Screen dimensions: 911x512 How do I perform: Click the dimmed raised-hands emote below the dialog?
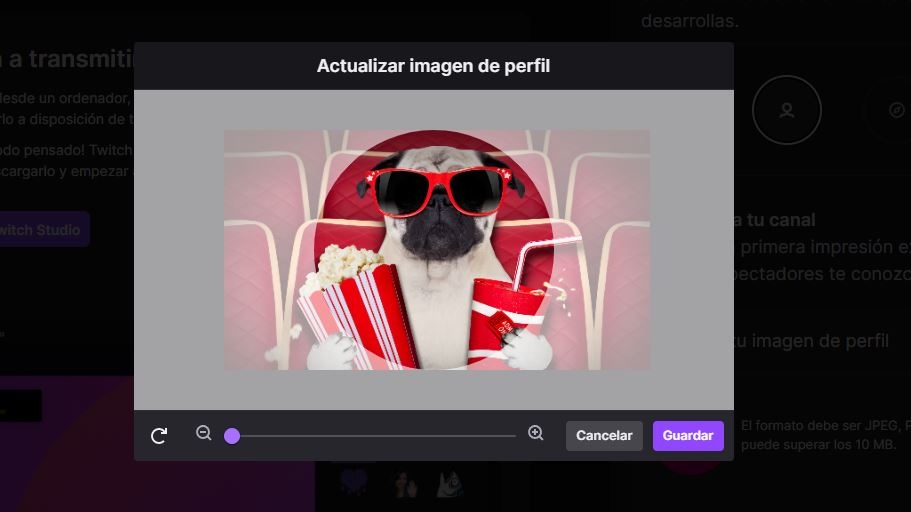pos(406,484)
